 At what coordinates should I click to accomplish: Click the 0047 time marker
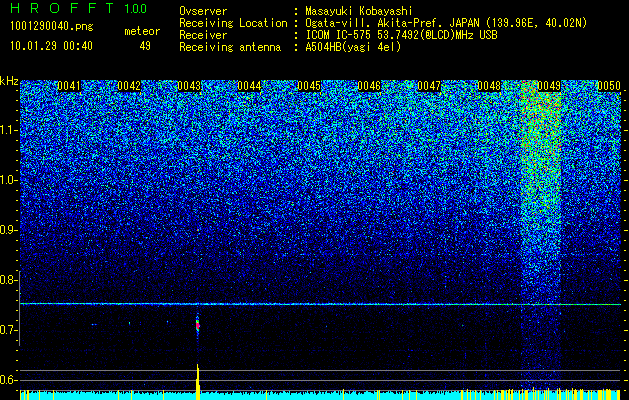tap(429, 86)
